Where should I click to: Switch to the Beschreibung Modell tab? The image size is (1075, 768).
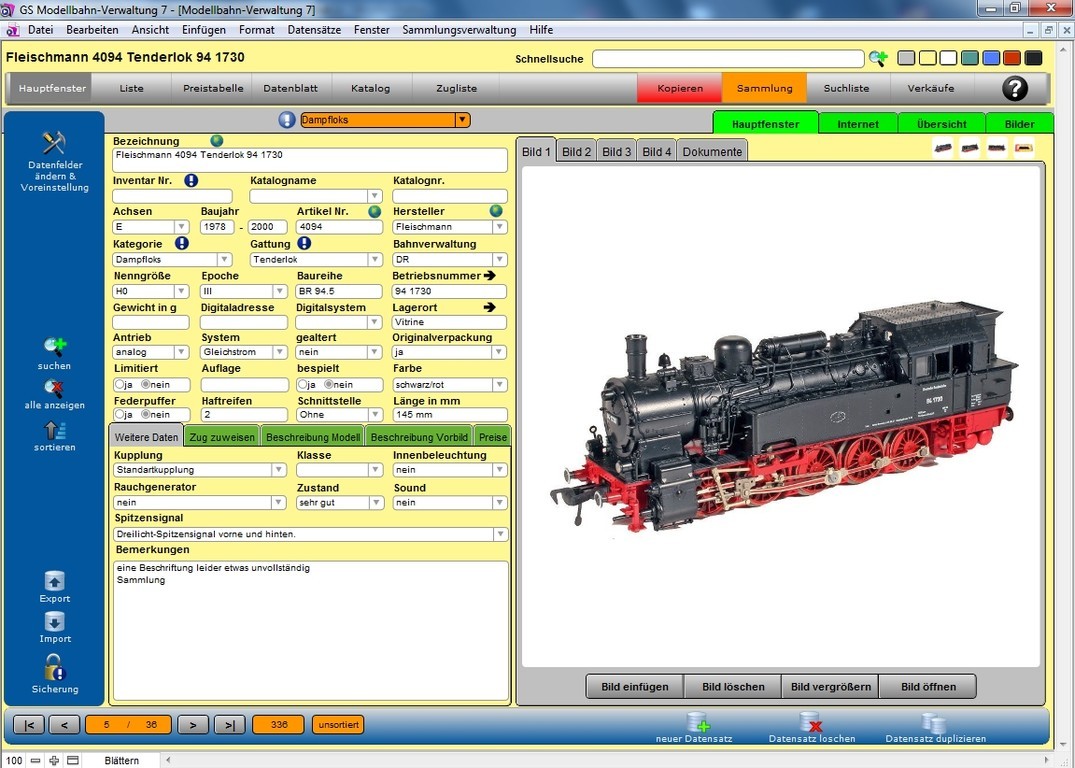point(313,437)
